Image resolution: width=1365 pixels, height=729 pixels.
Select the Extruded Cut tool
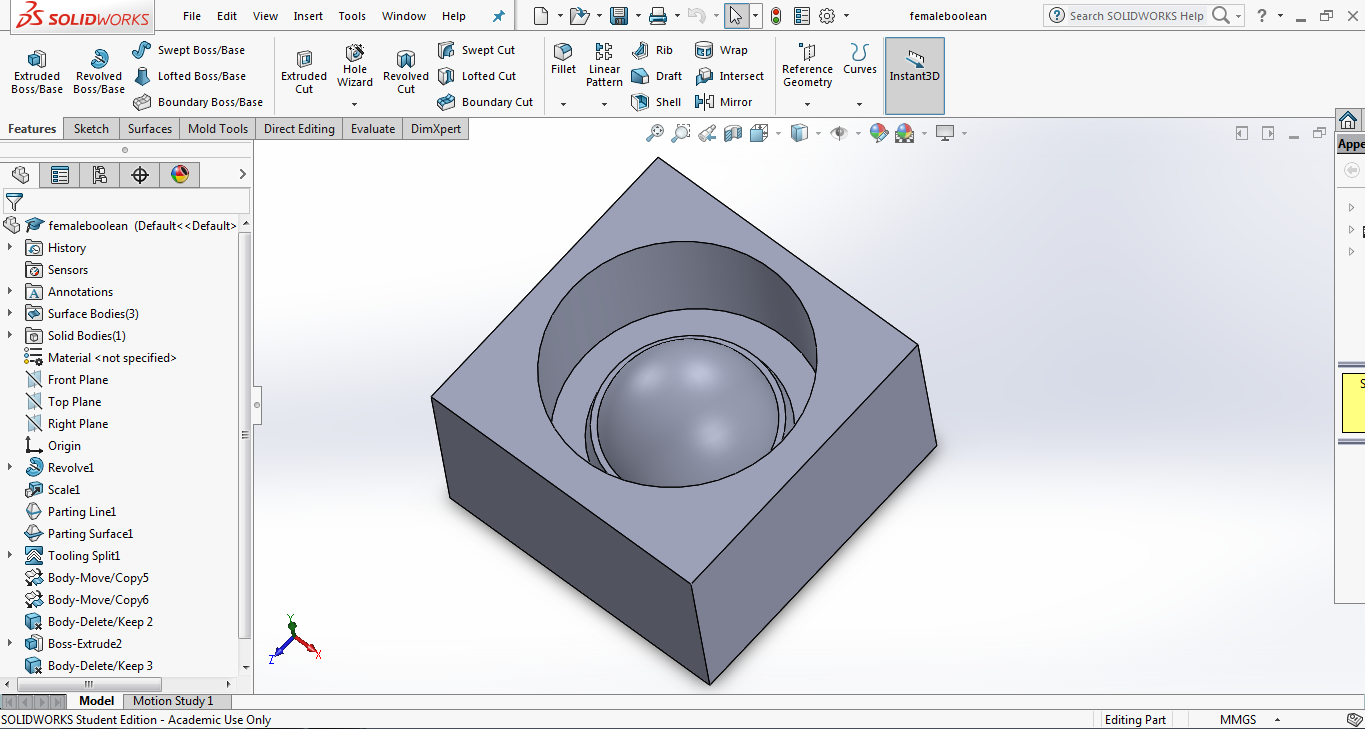pos(304,72)
